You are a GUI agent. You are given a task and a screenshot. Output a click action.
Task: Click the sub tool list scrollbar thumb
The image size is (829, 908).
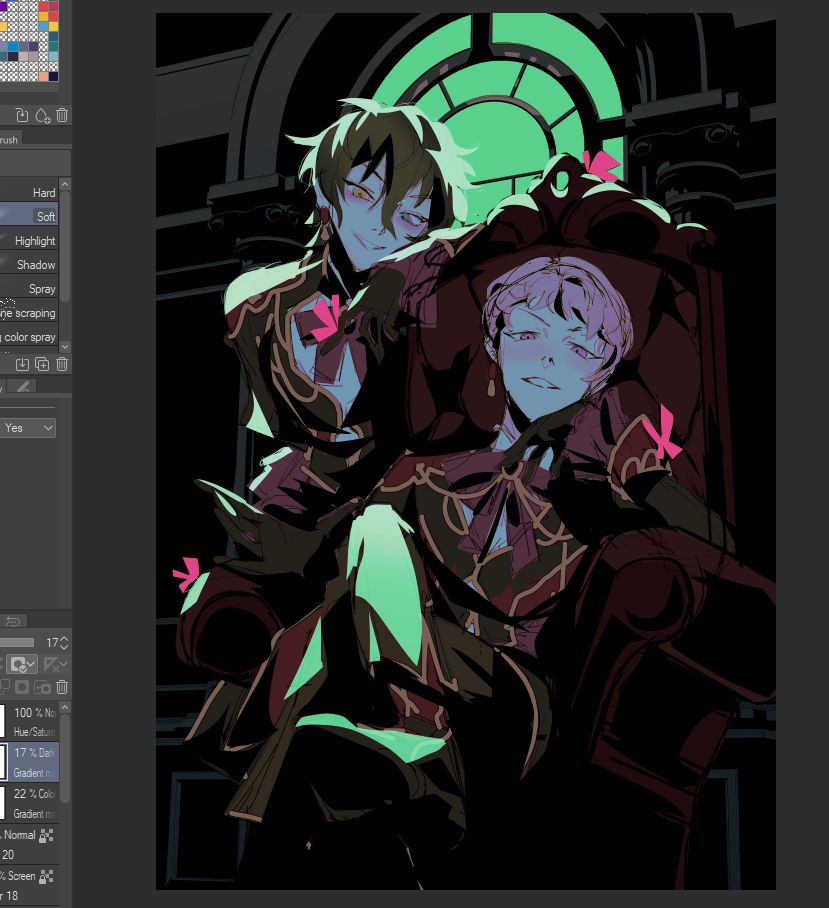pyautogui.click(x=65, y=246)
